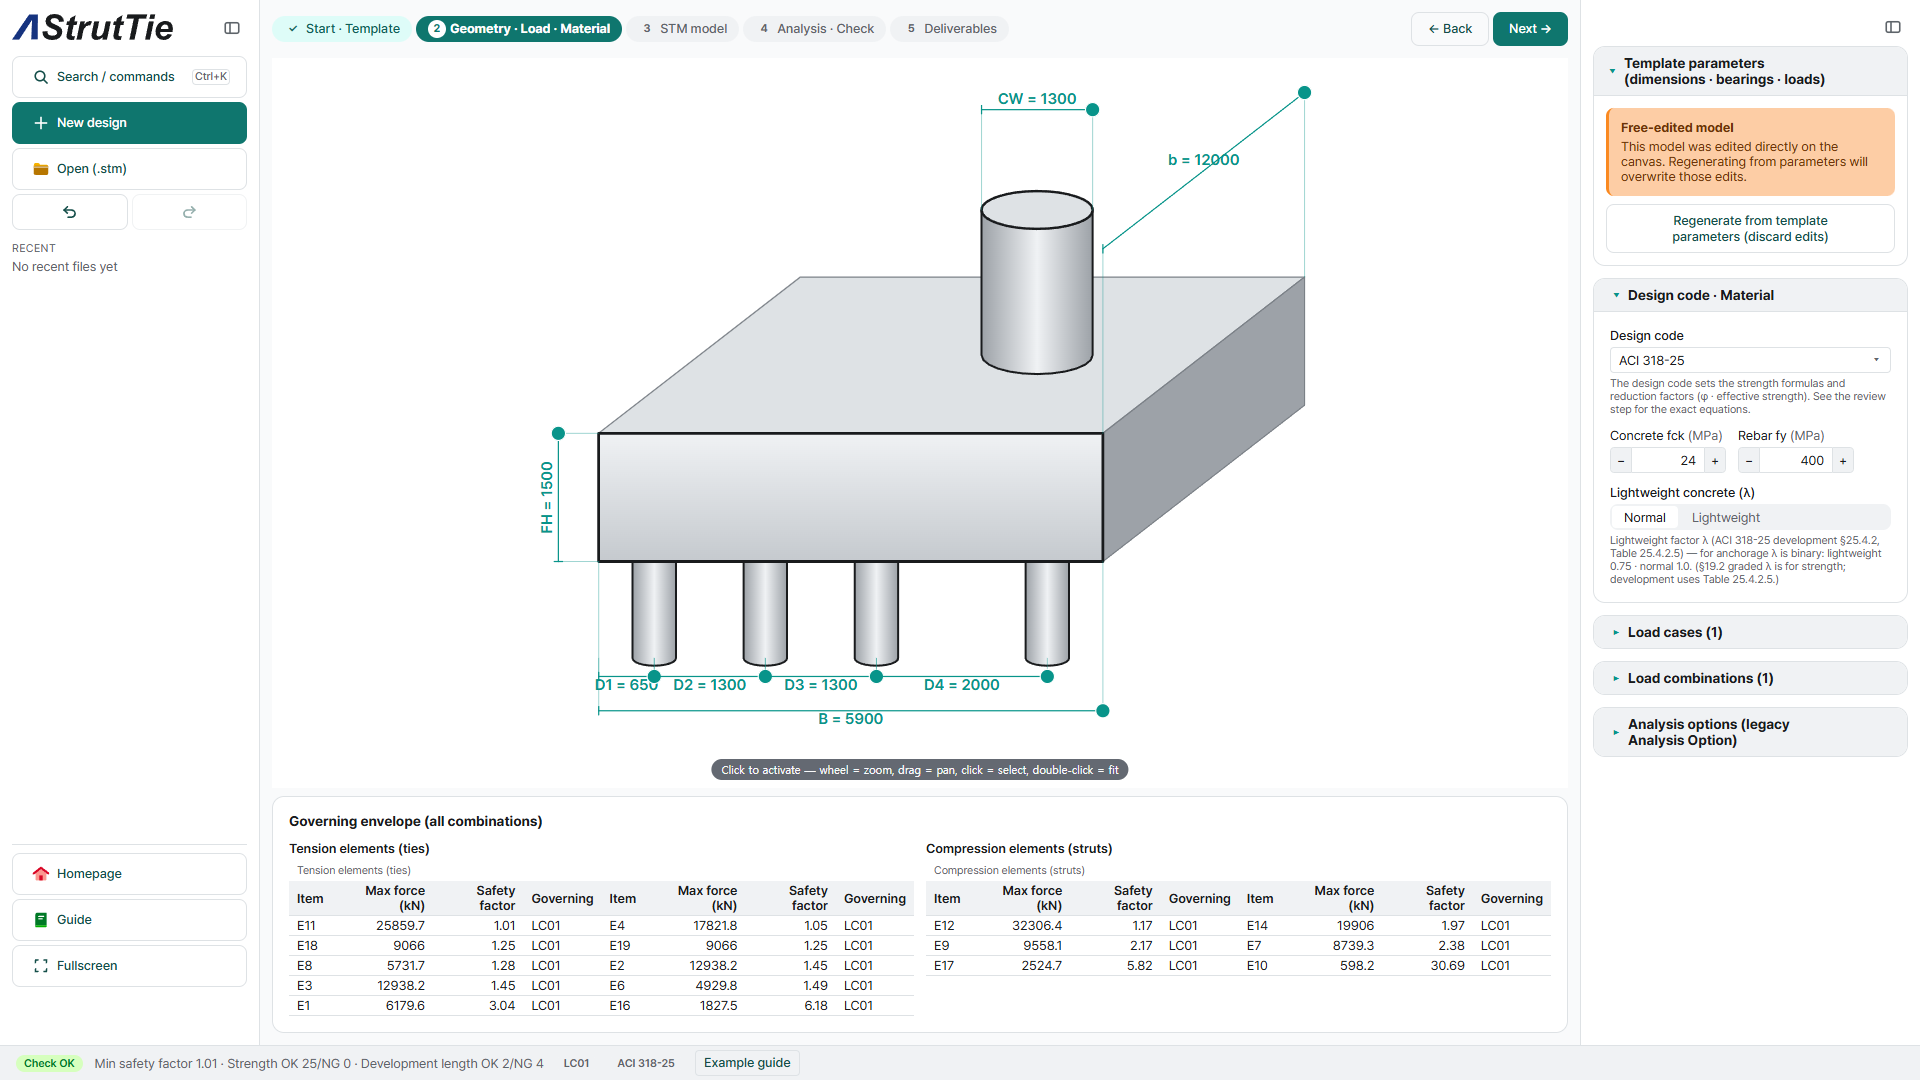Go to STM model step
The width and height of the screenshot is (1920, 1080).
(684, 29)
